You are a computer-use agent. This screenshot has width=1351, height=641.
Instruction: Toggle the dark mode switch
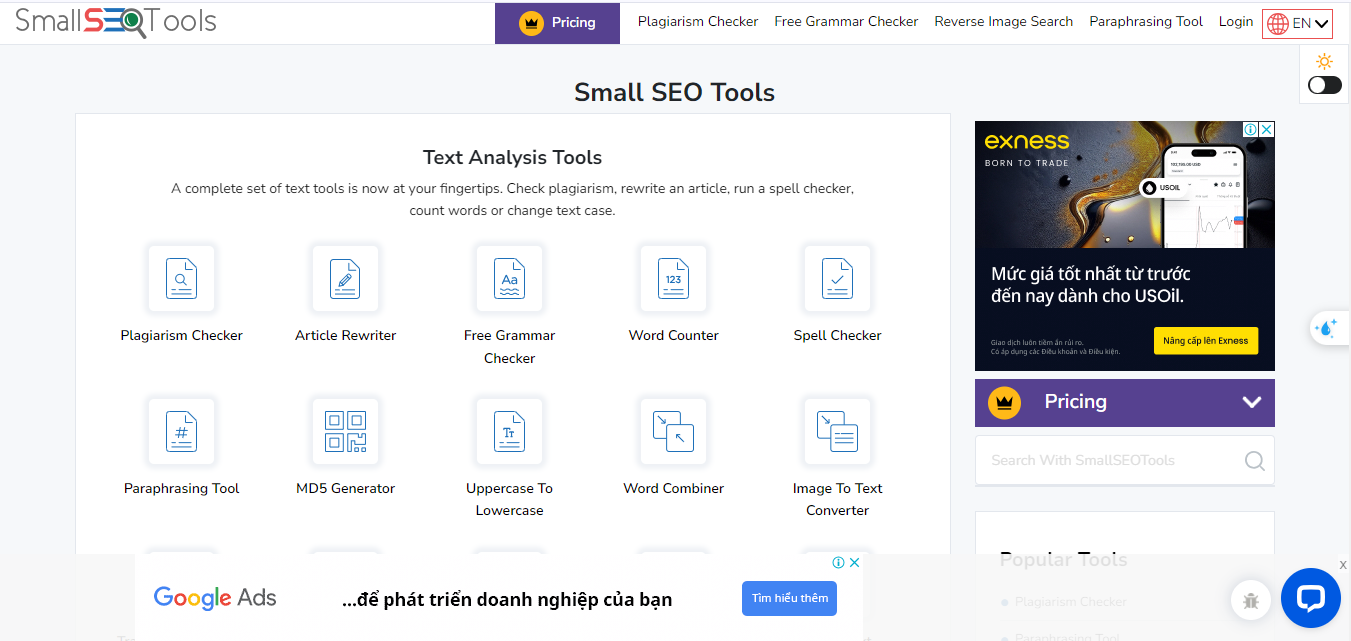(1324, 85)
